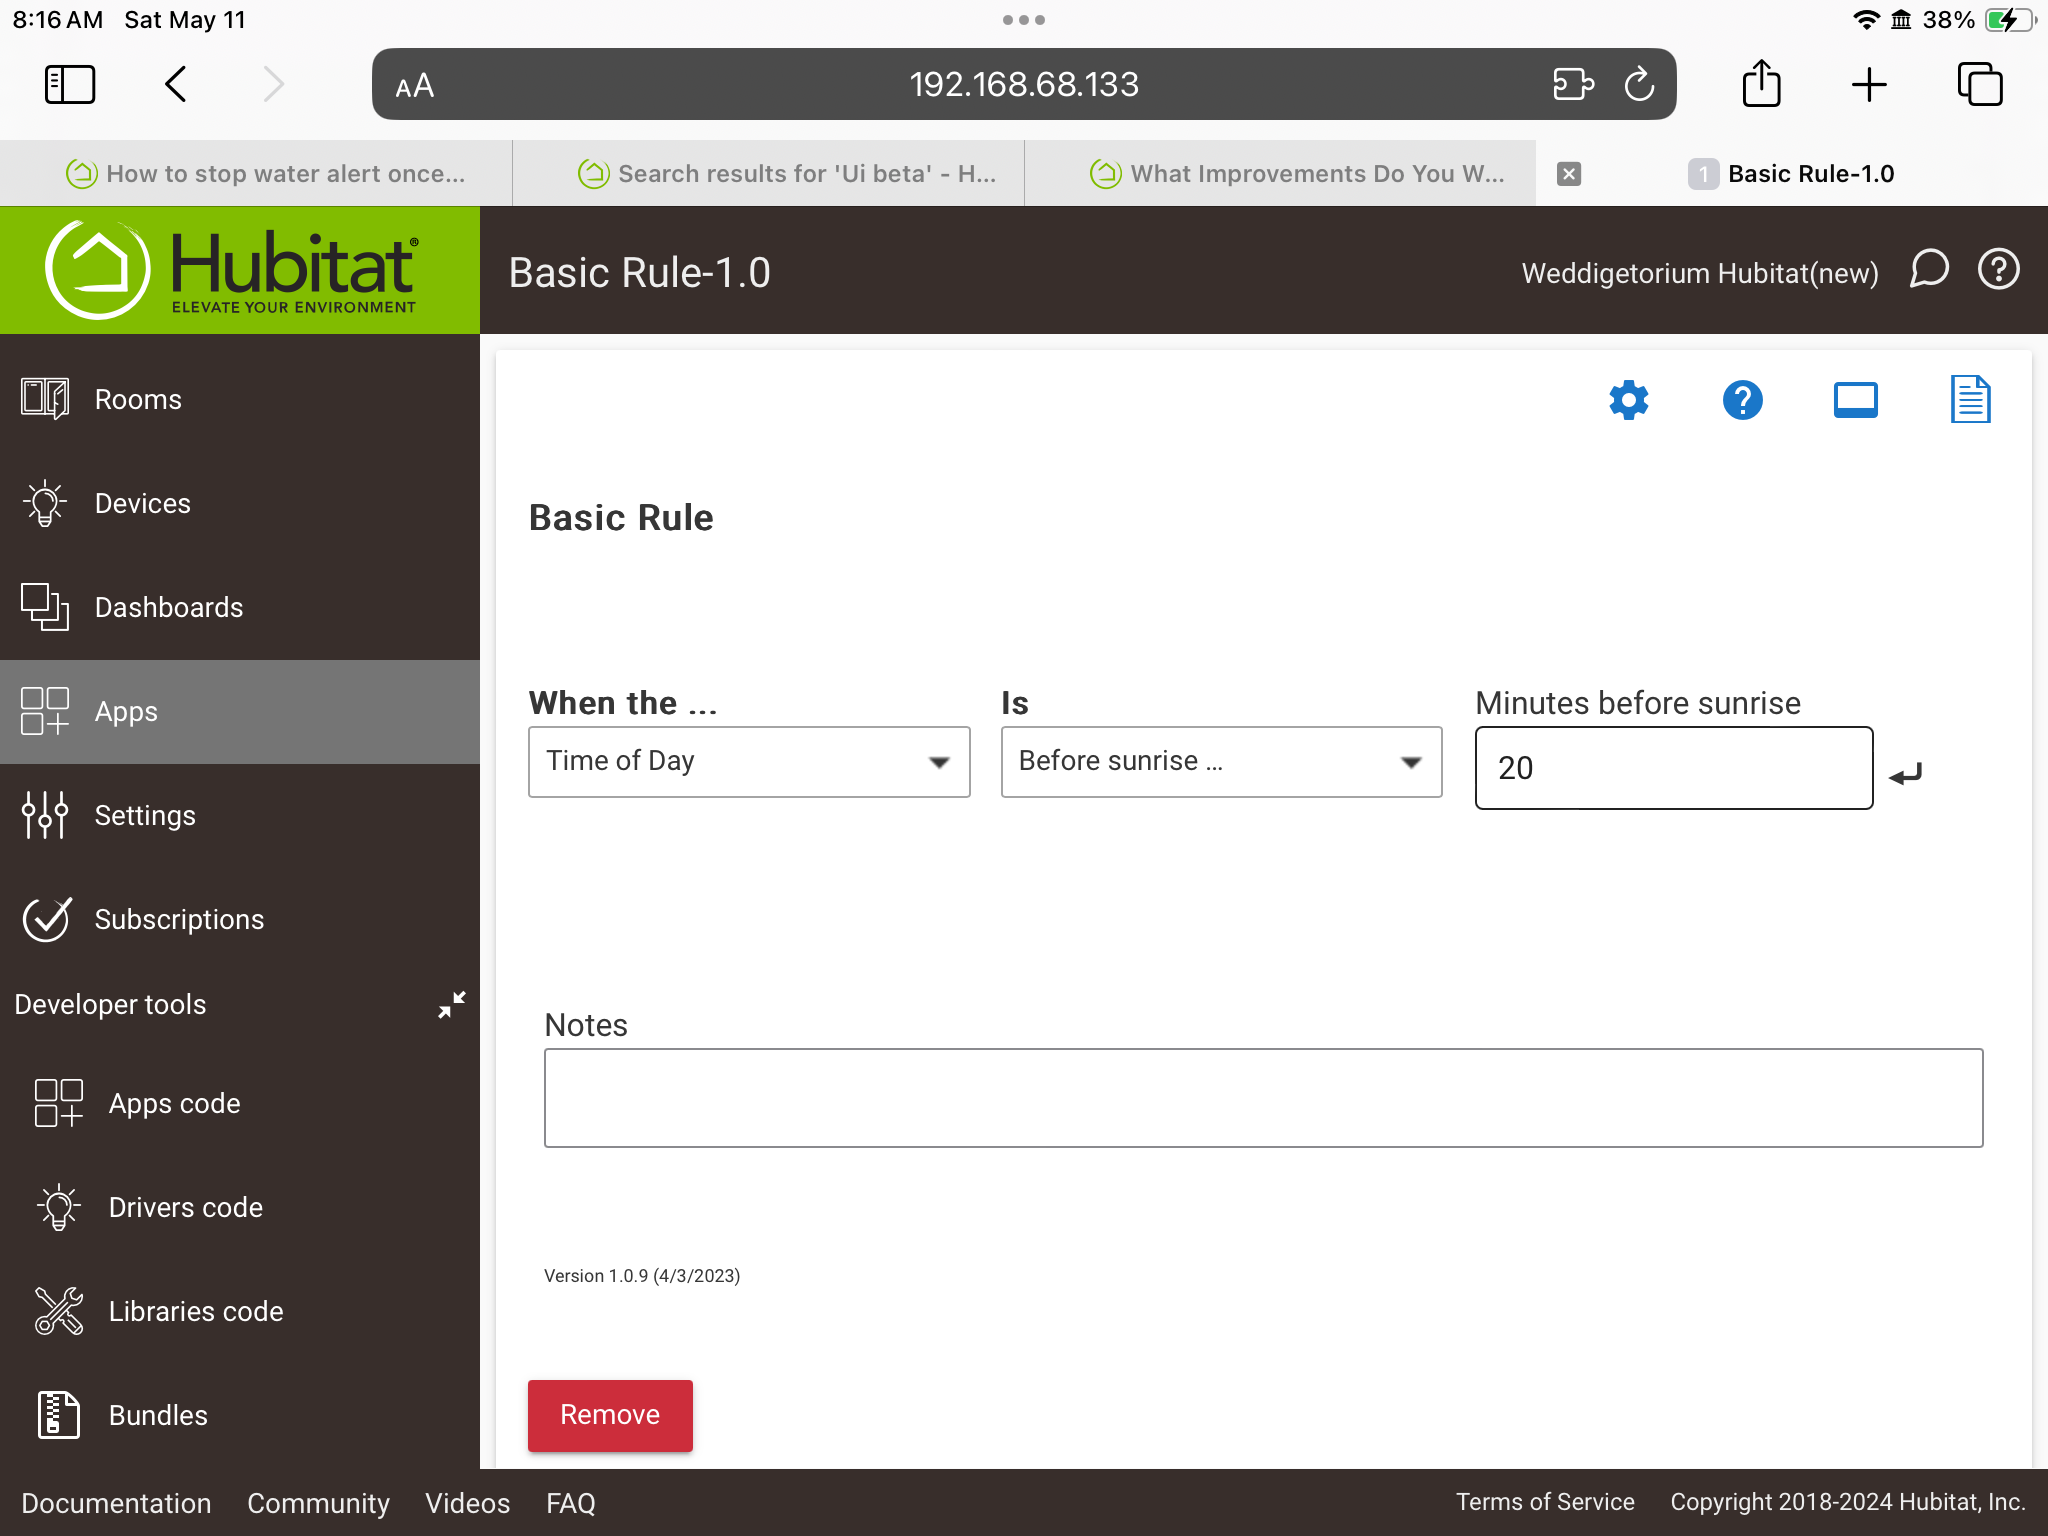The width and height of the screenshot is (2048, 1536).
Task: Select the Basic Rule-1.0 browser tab
Action: [1792, 174]
